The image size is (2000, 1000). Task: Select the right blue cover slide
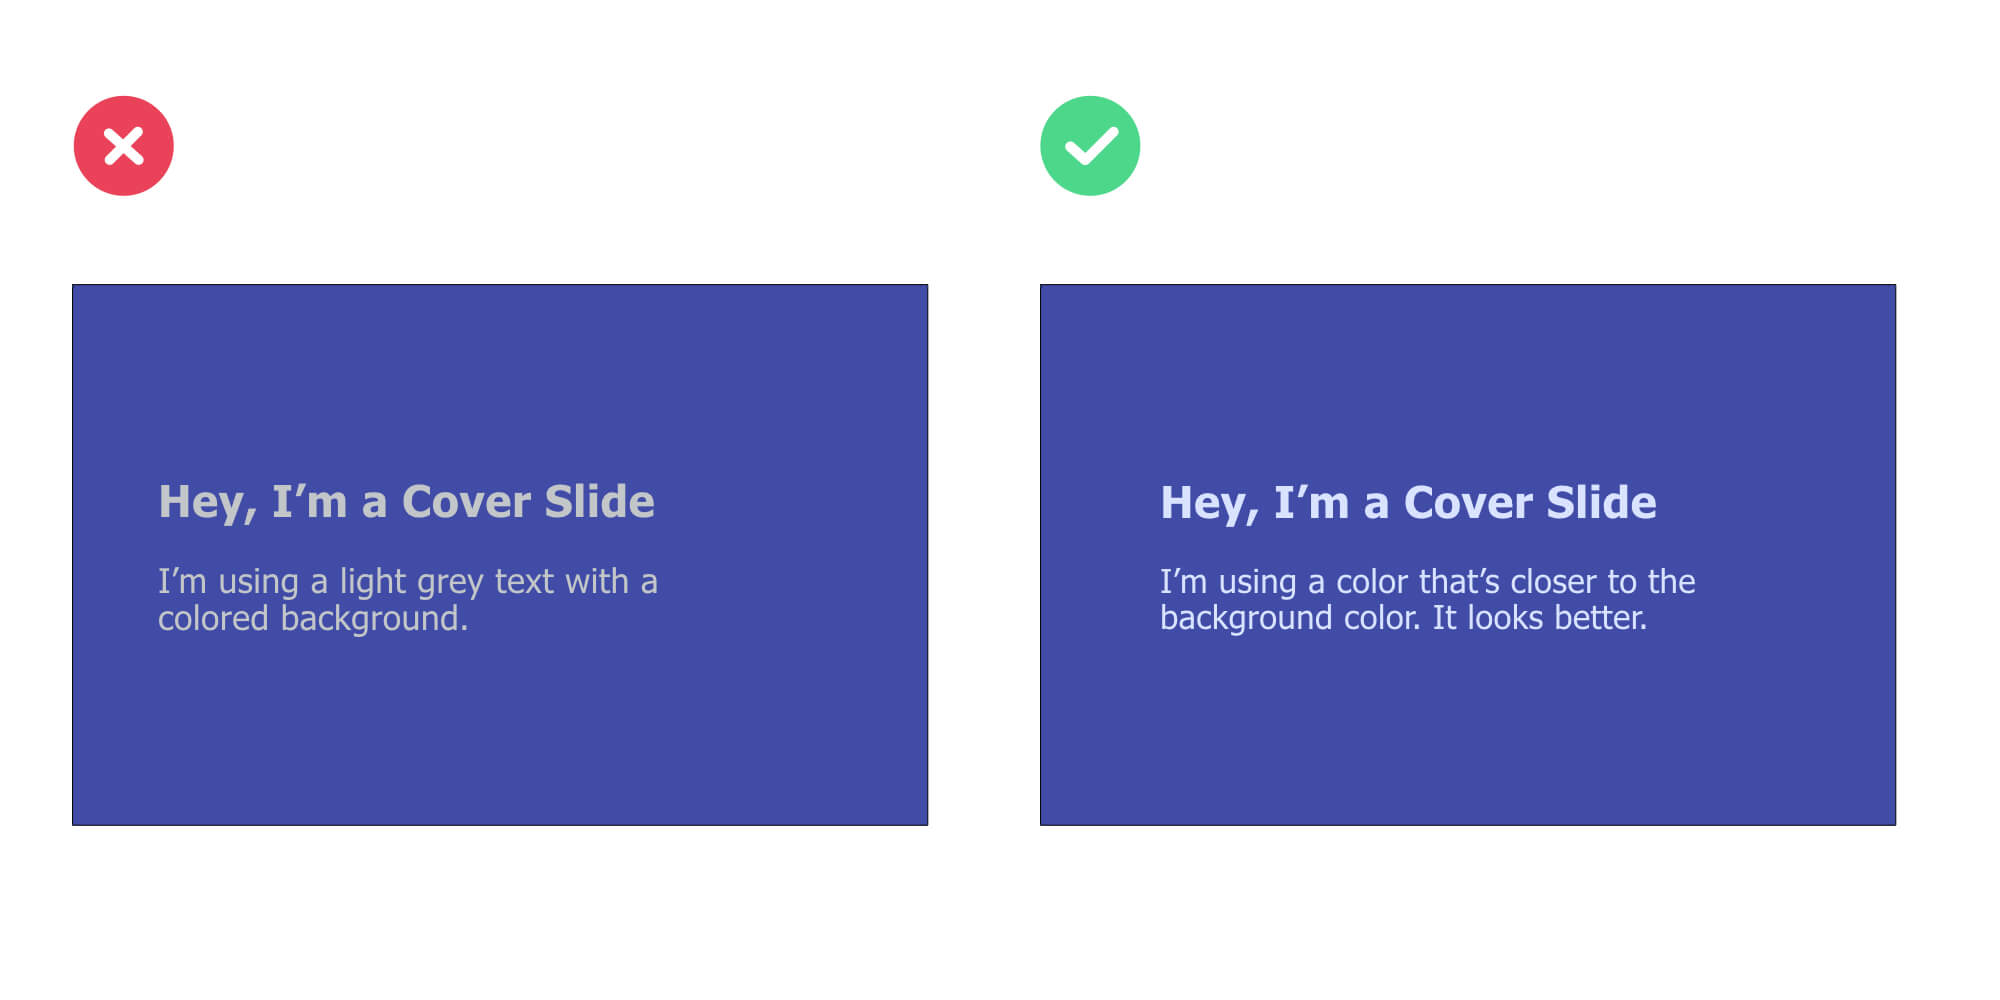click(x=1468, y=555)
